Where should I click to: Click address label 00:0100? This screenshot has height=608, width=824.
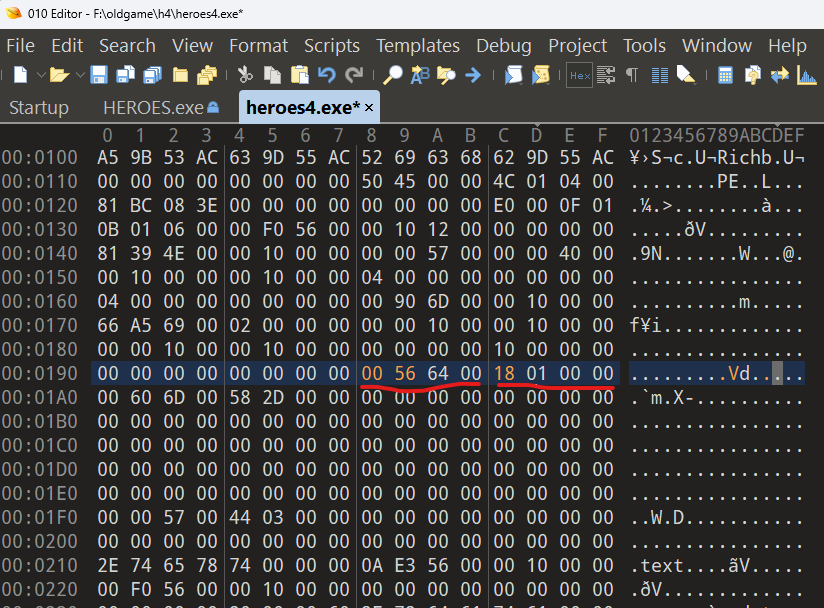tap(39, 157)
